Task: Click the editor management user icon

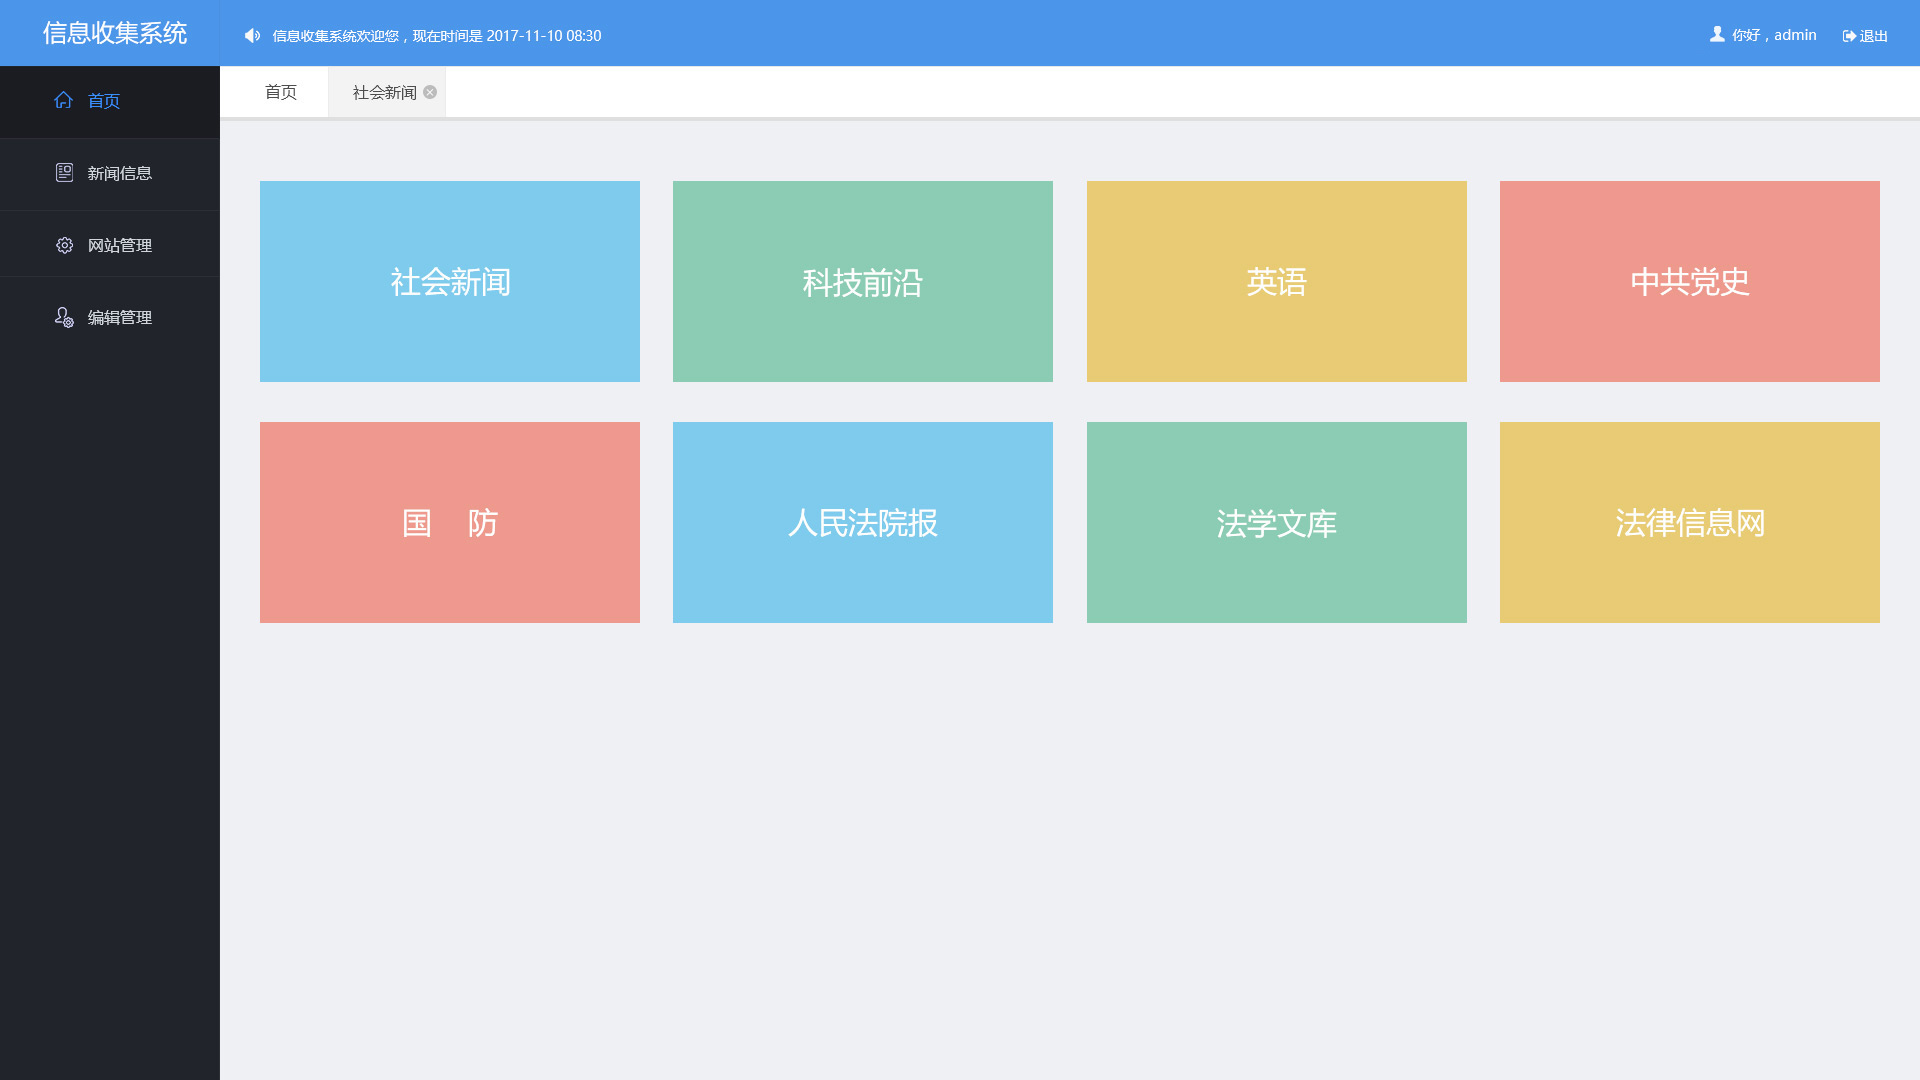Action: click(64, 317)
